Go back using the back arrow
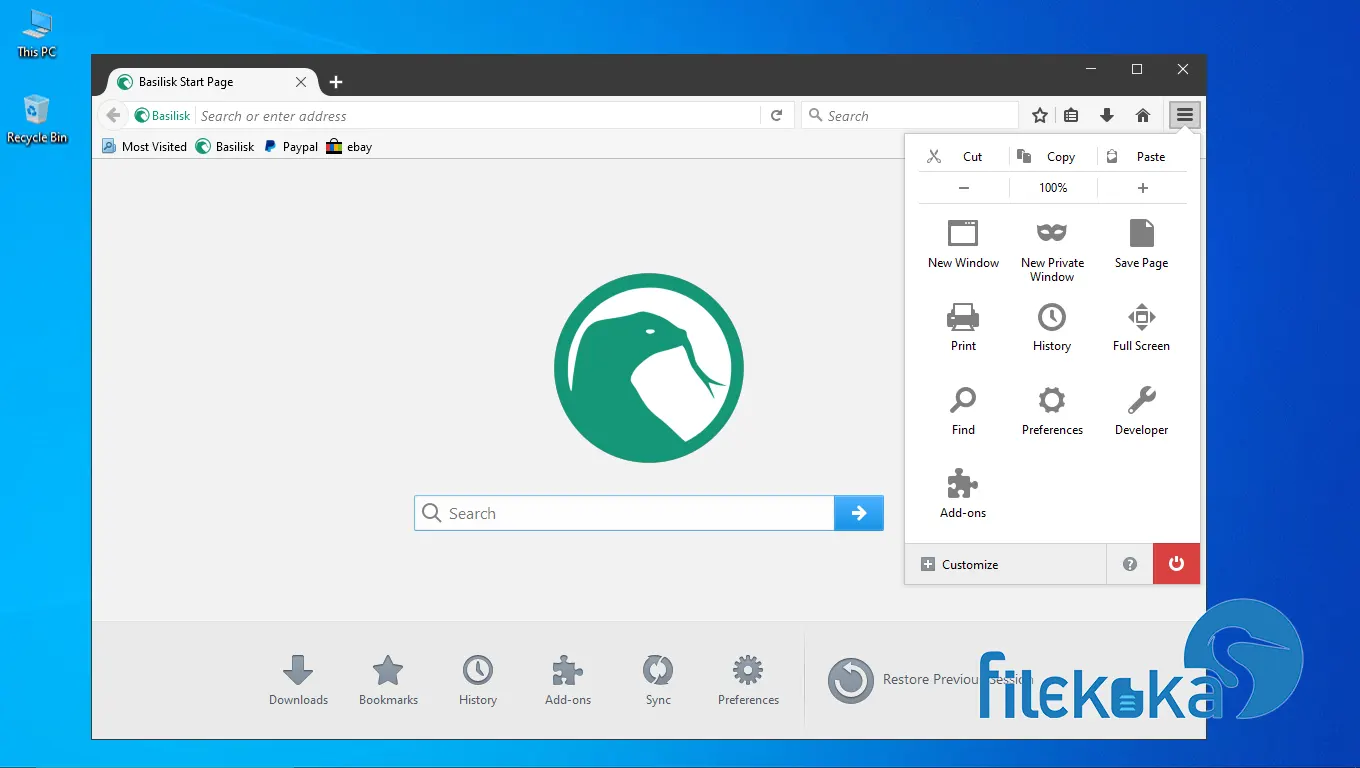The width and height of the screenshot is (1360, 768). (x=113, y=115)
